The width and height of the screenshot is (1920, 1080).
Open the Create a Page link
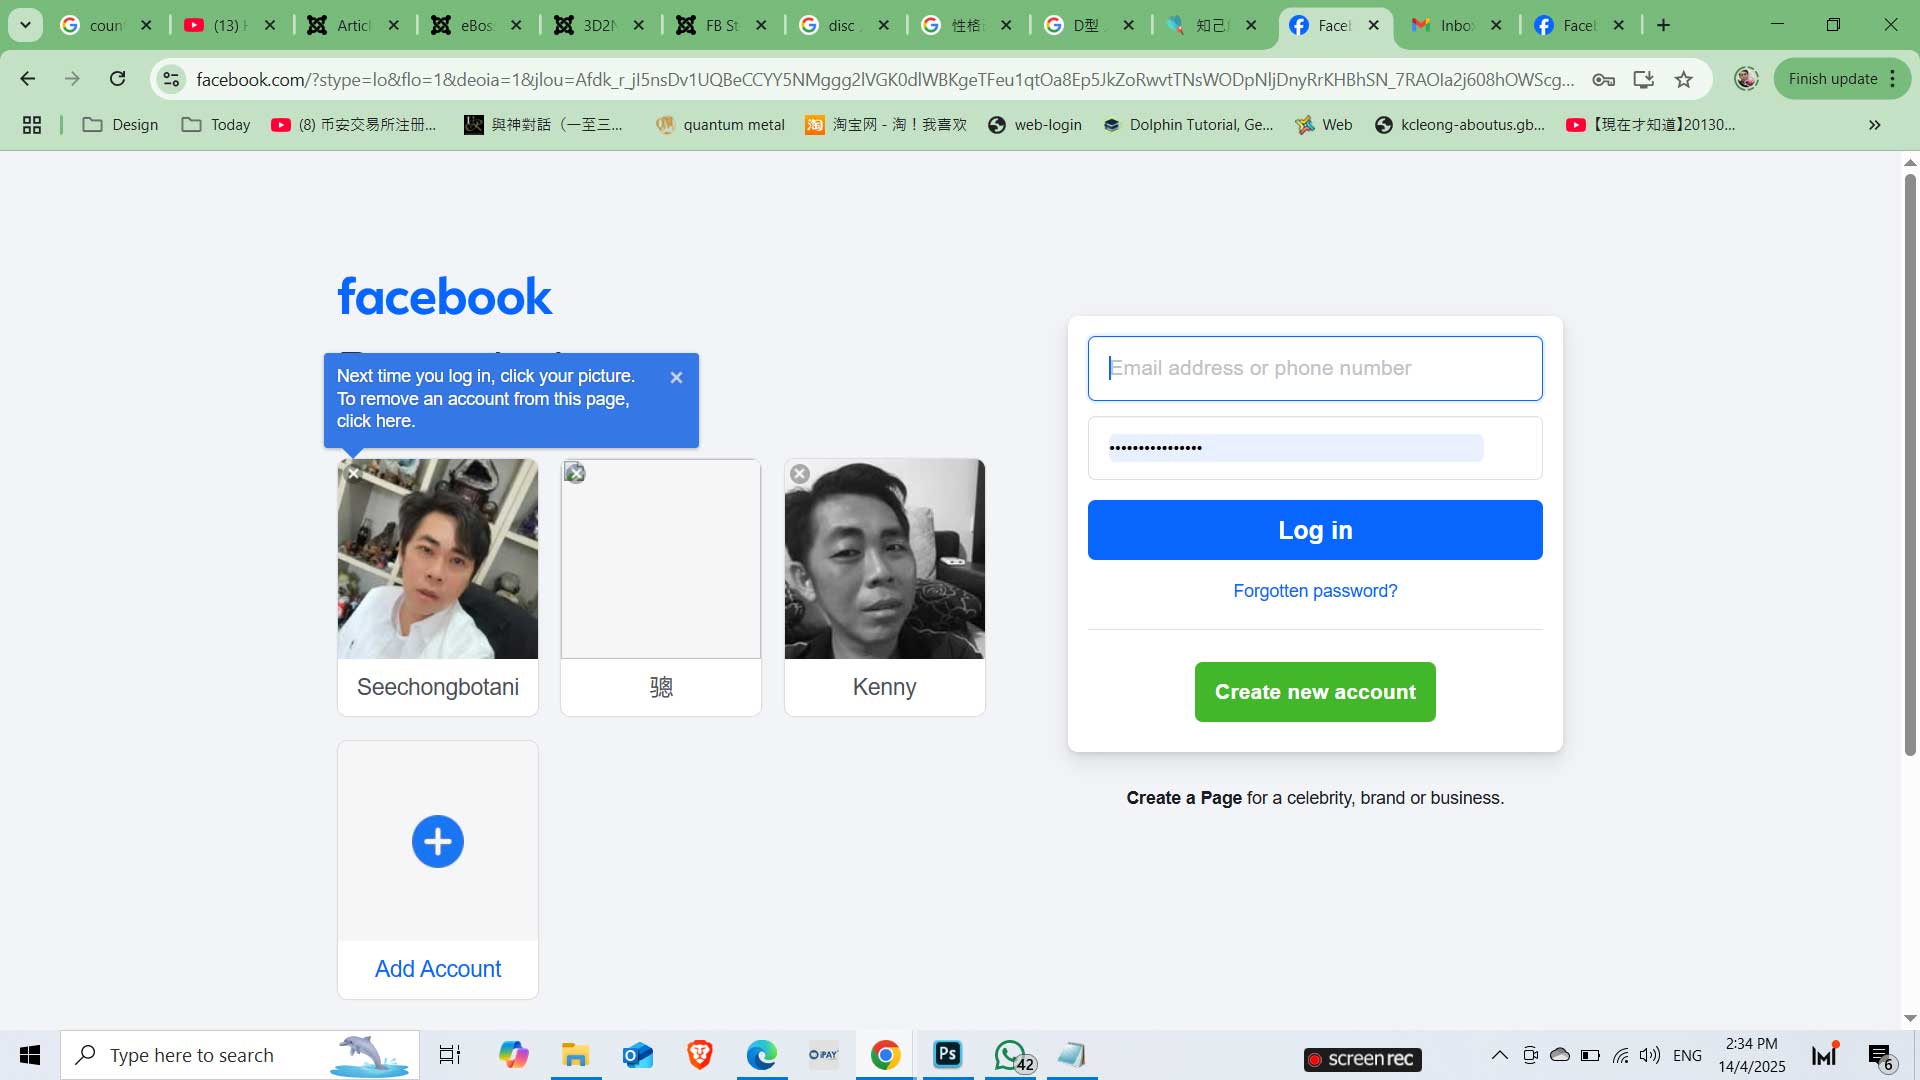pyautogui.click(x=1184, y=798)
